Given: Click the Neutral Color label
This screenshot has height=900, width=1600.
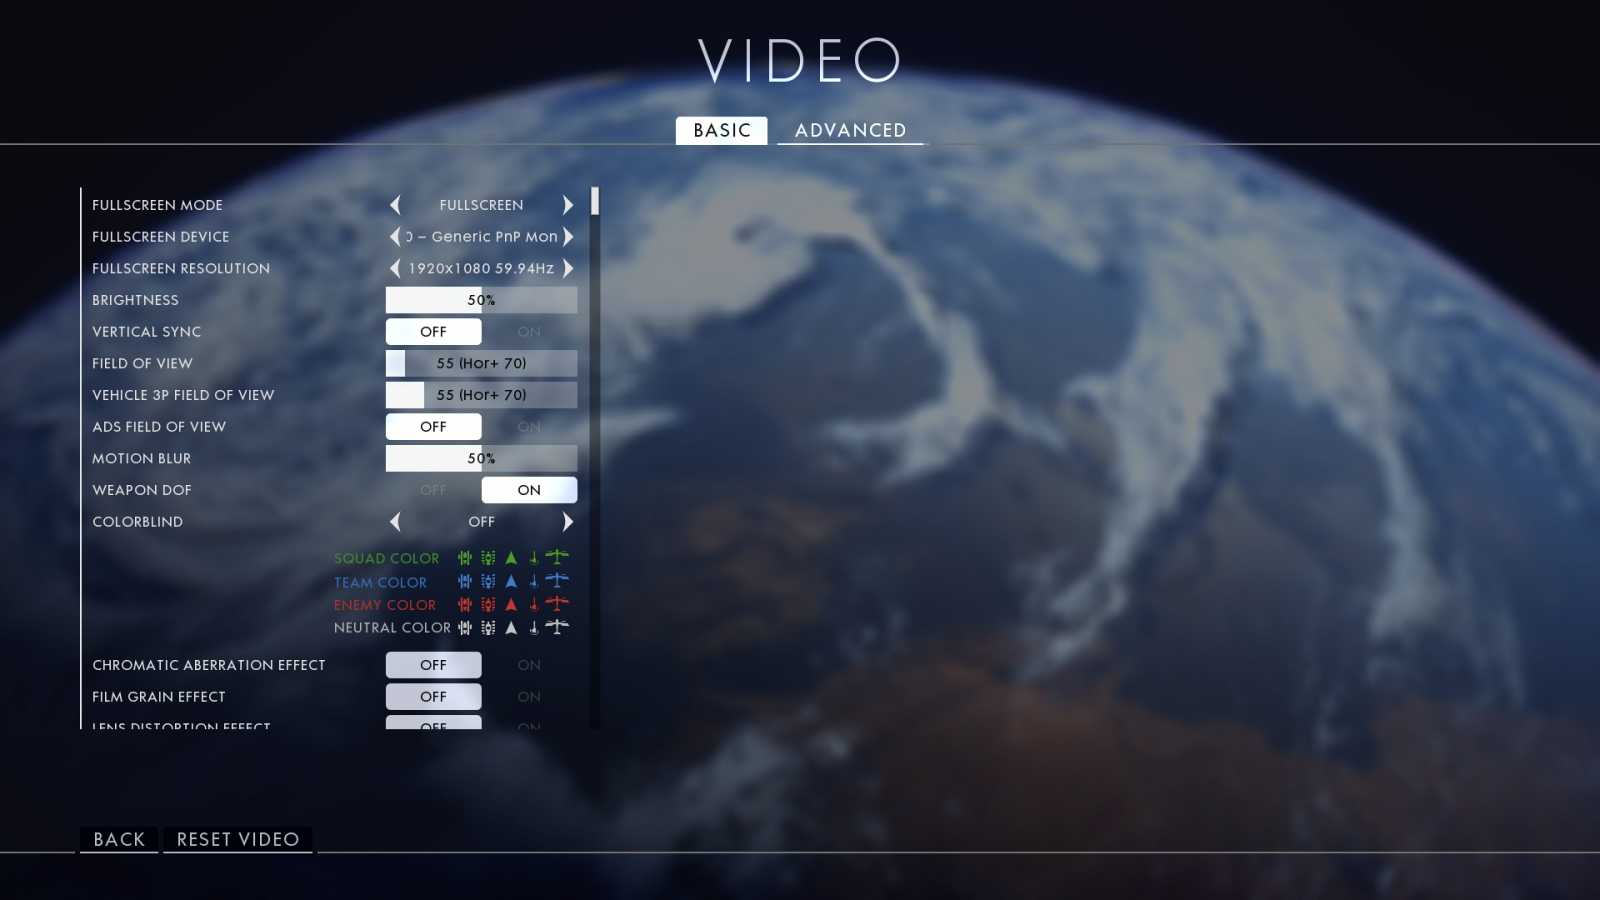Looking at the screenshot, I should pos(392,628).
